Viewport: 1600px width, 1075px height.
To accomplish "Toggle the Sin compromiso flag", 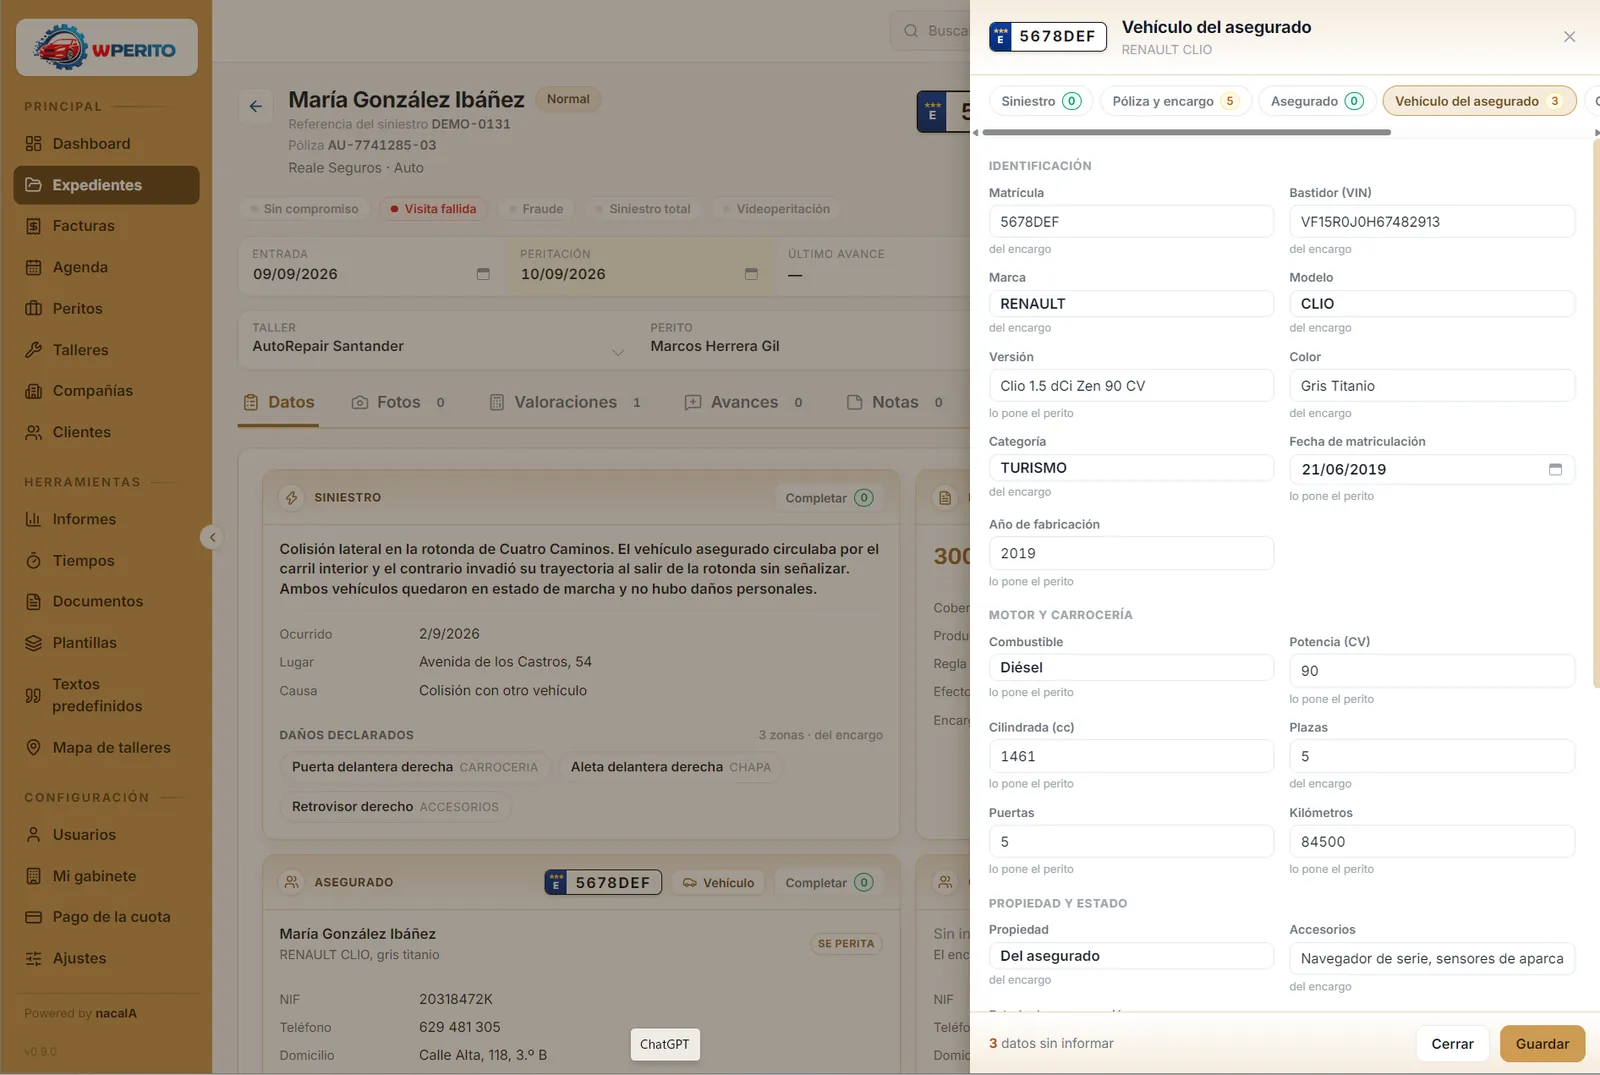I will point(304,209).
